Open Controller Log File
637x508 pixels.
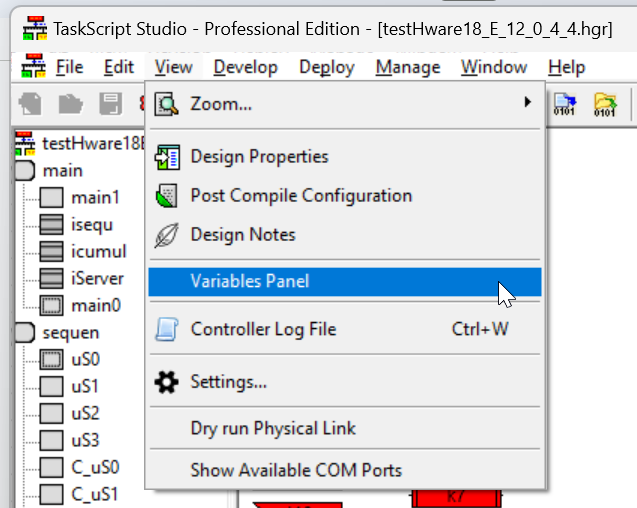[x=344, y=329]
